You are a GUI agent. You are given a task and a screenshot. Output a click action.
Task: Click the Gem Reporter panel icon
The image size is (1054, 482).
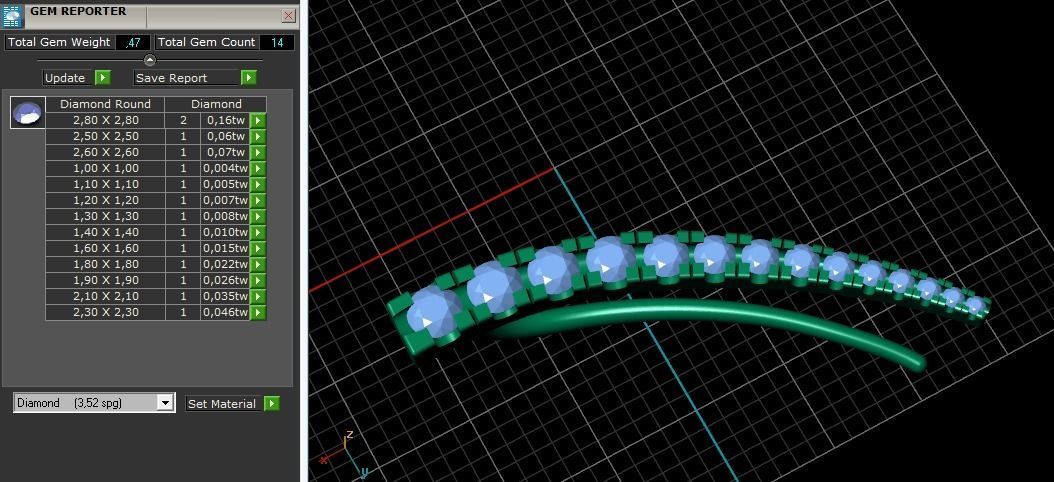[x=13, y=15]
